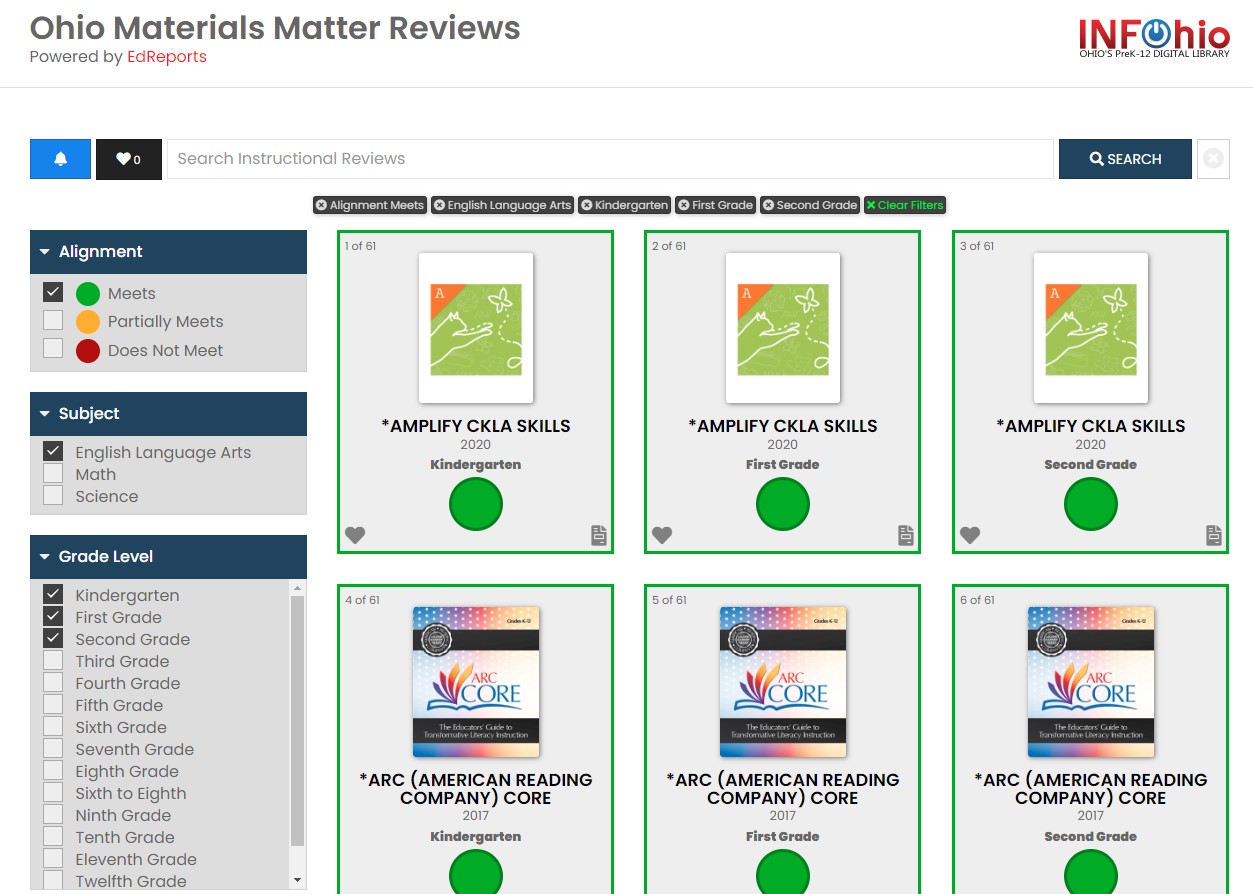Check the Third Grade checkbox

[x=53, y=660]
